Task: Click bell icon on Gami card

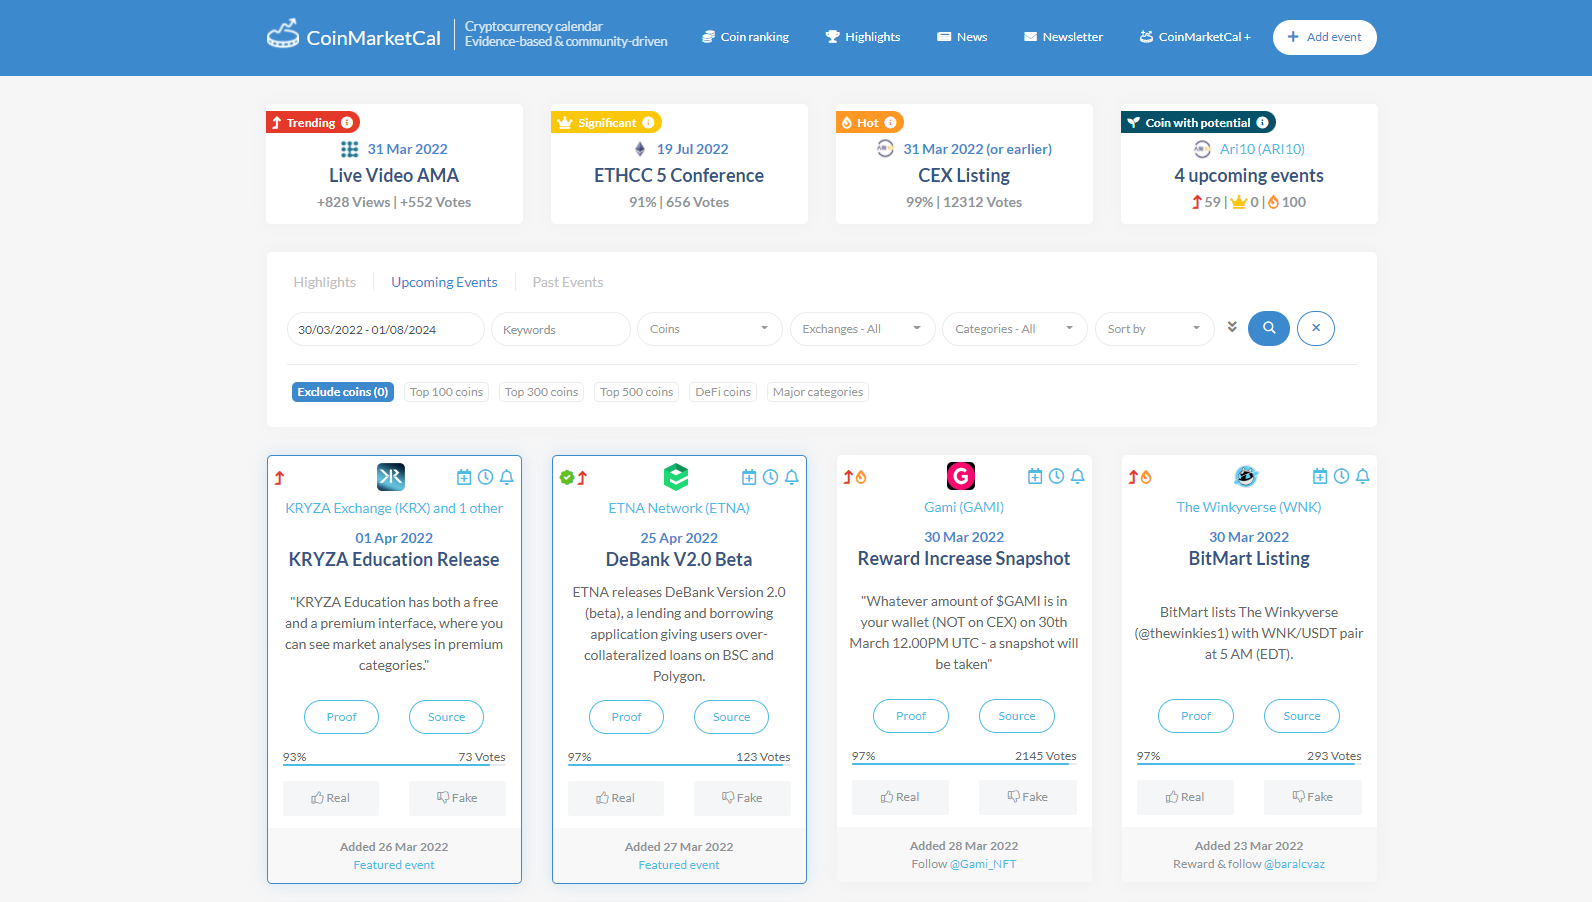Action: (x=1078, y=476)
